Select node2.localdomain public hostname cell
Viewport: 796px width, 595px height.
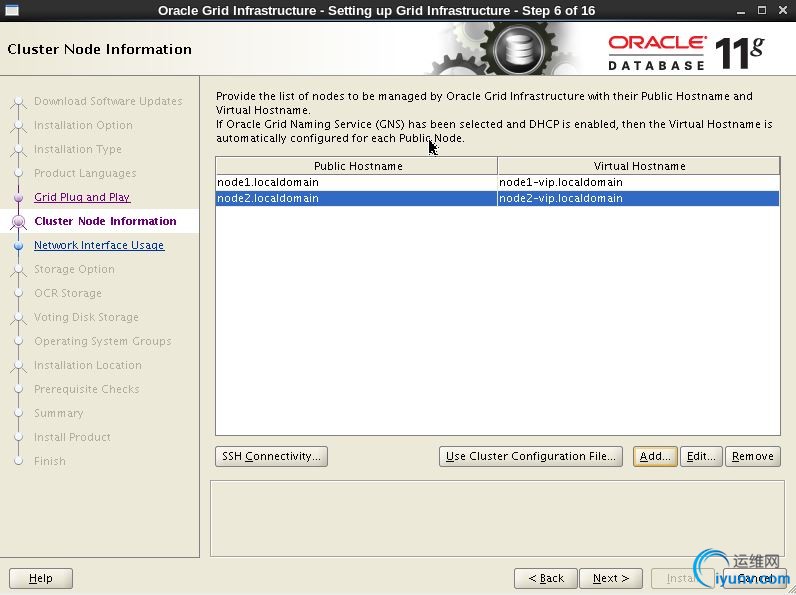(x=356, y=199)
